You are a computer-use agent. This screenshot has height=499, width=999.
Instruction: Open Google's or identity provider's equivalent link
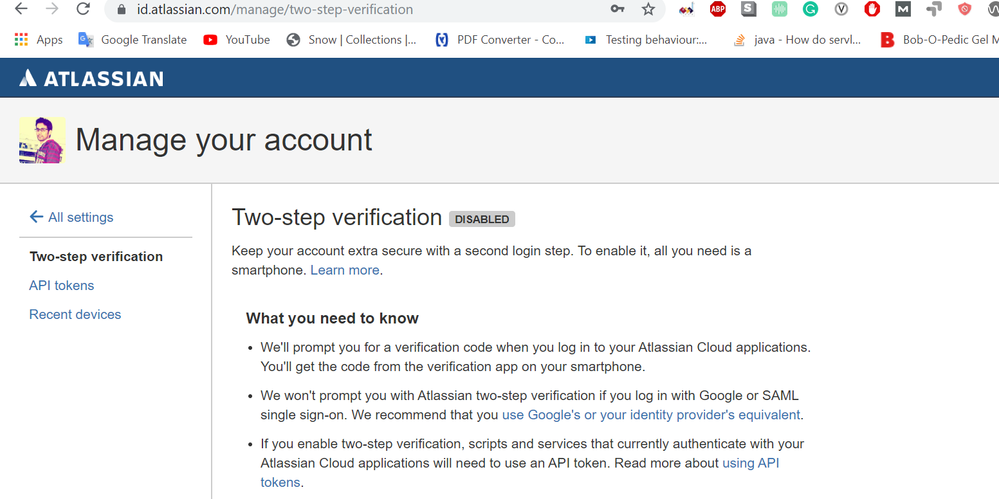(650, 415)
